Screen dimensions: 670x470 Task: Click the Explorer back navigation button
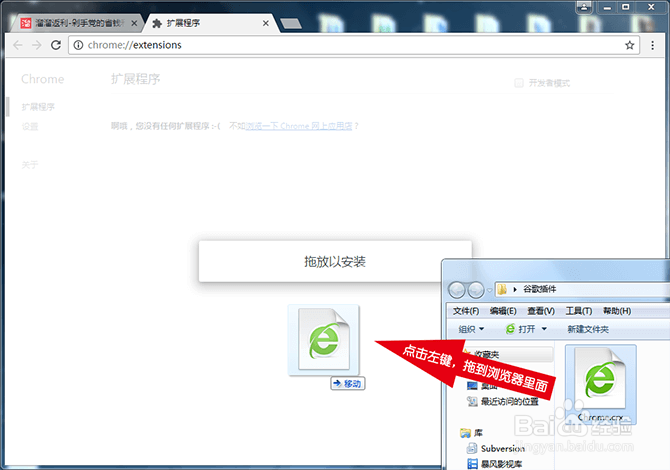point(456,290)
